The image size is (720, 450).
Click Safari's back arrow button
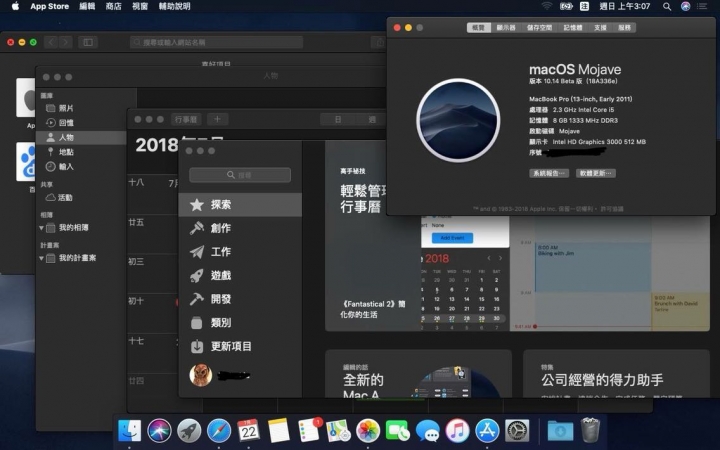(x=51, y=42)
